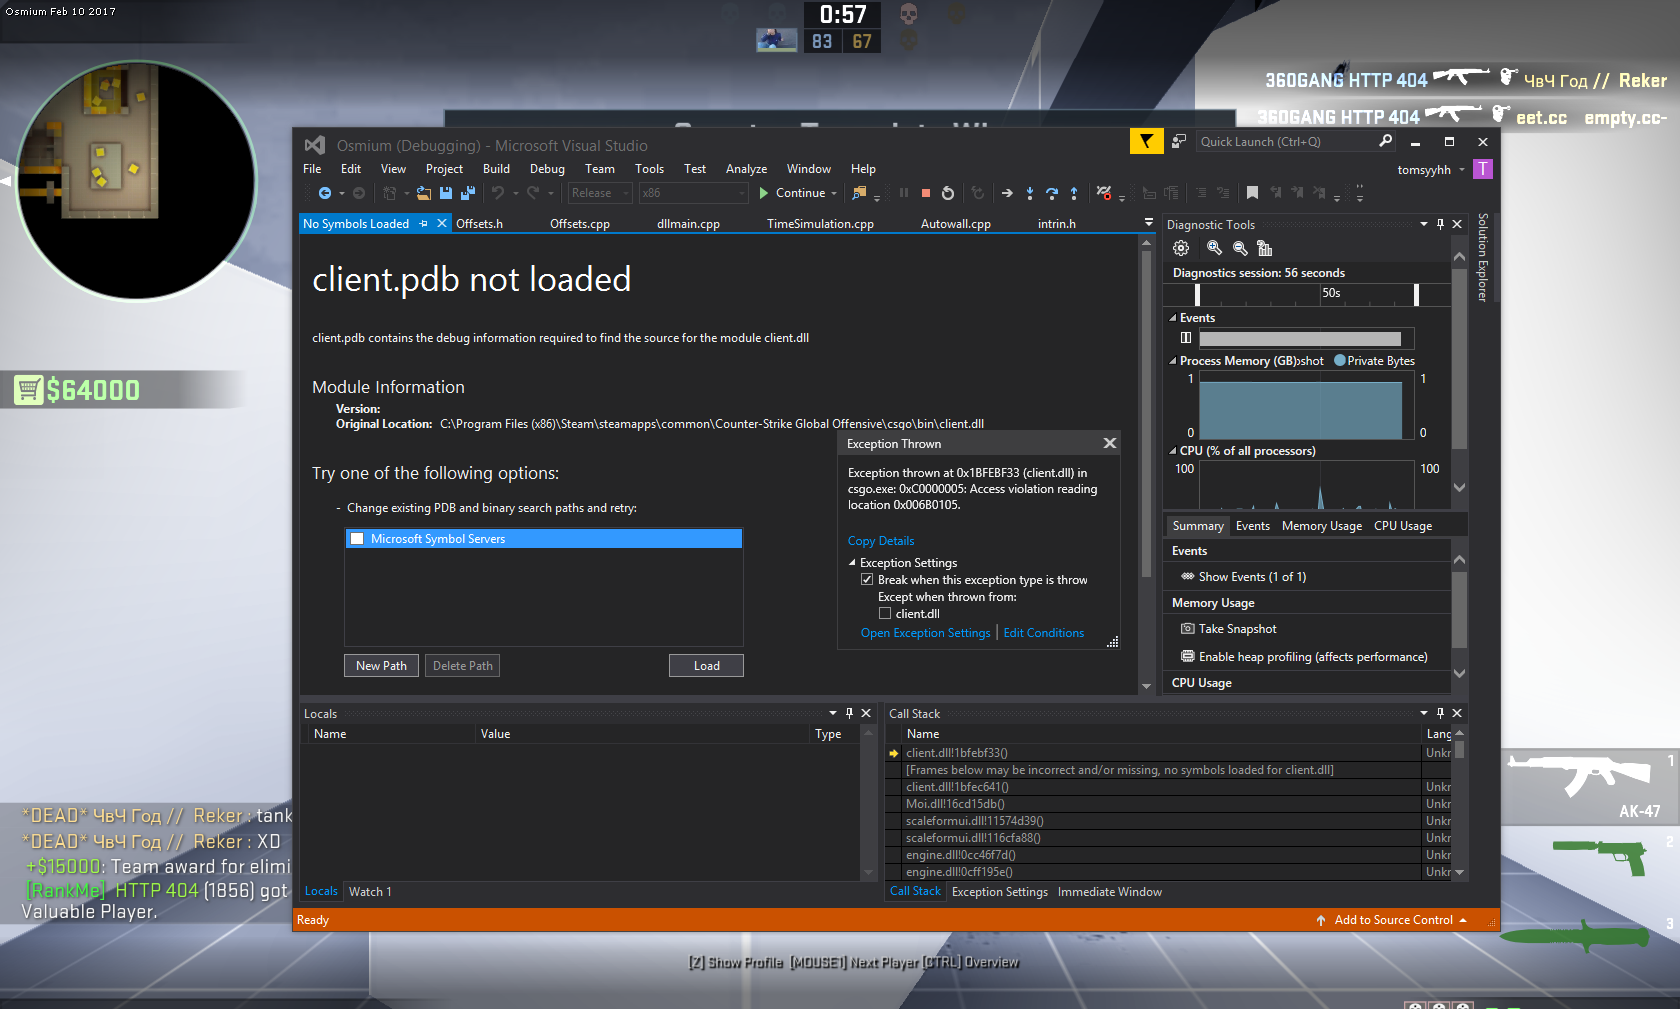This screenshot has height=1009, width=1680.
Task: Select the client.dll!1bfec641() call stack frame
Action: (1161, 787)
